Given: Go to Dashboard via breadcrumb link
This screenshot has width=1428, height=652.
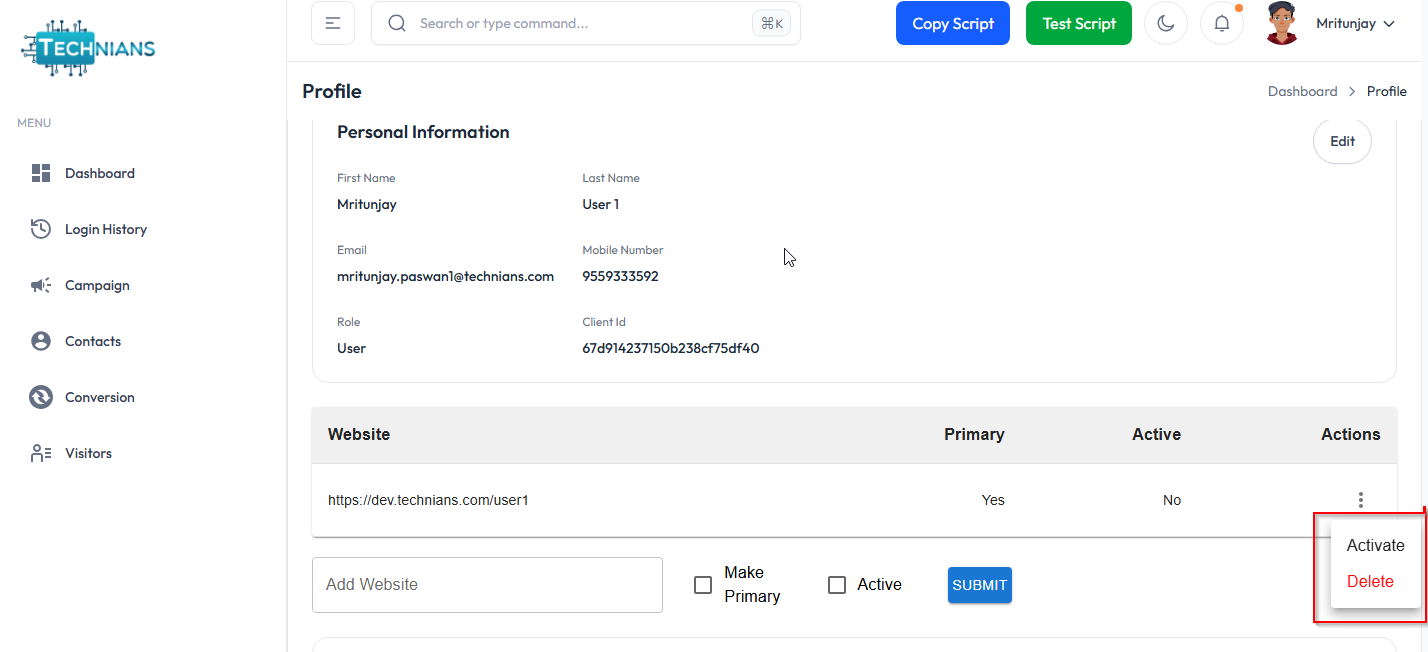Looking at the screenshot, I should tap(1302, 91).
